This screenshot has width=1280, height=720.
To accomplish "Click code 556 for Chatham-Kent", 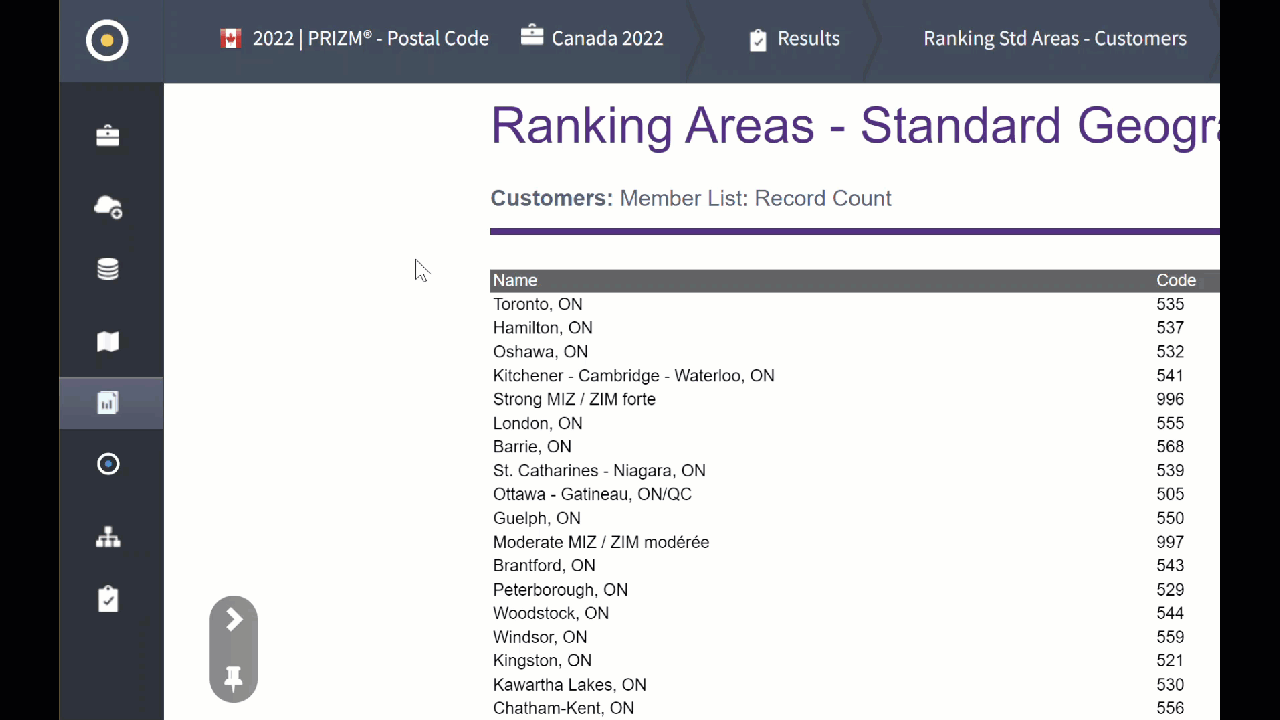I will point(1170,708).
